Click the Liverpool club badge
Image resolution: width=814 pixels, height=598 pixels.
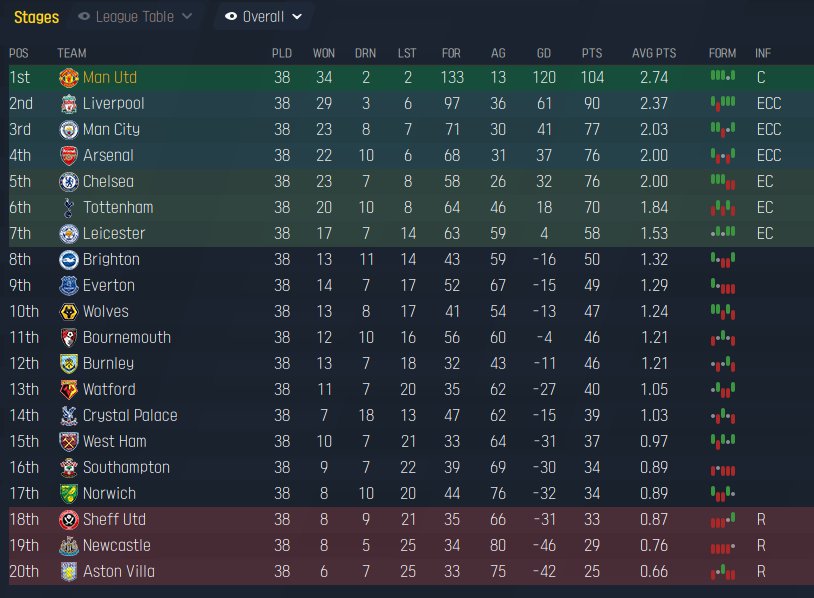point(69,104)
